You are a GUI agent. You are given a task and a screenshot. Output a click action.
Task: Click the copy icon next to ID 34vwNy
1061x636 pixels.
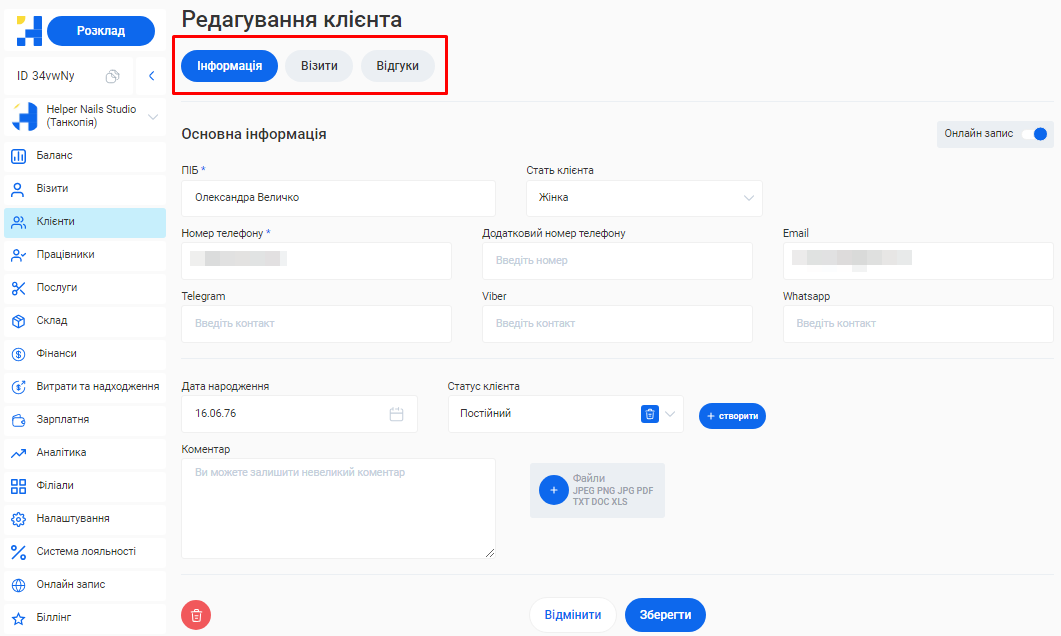[113, 76]
